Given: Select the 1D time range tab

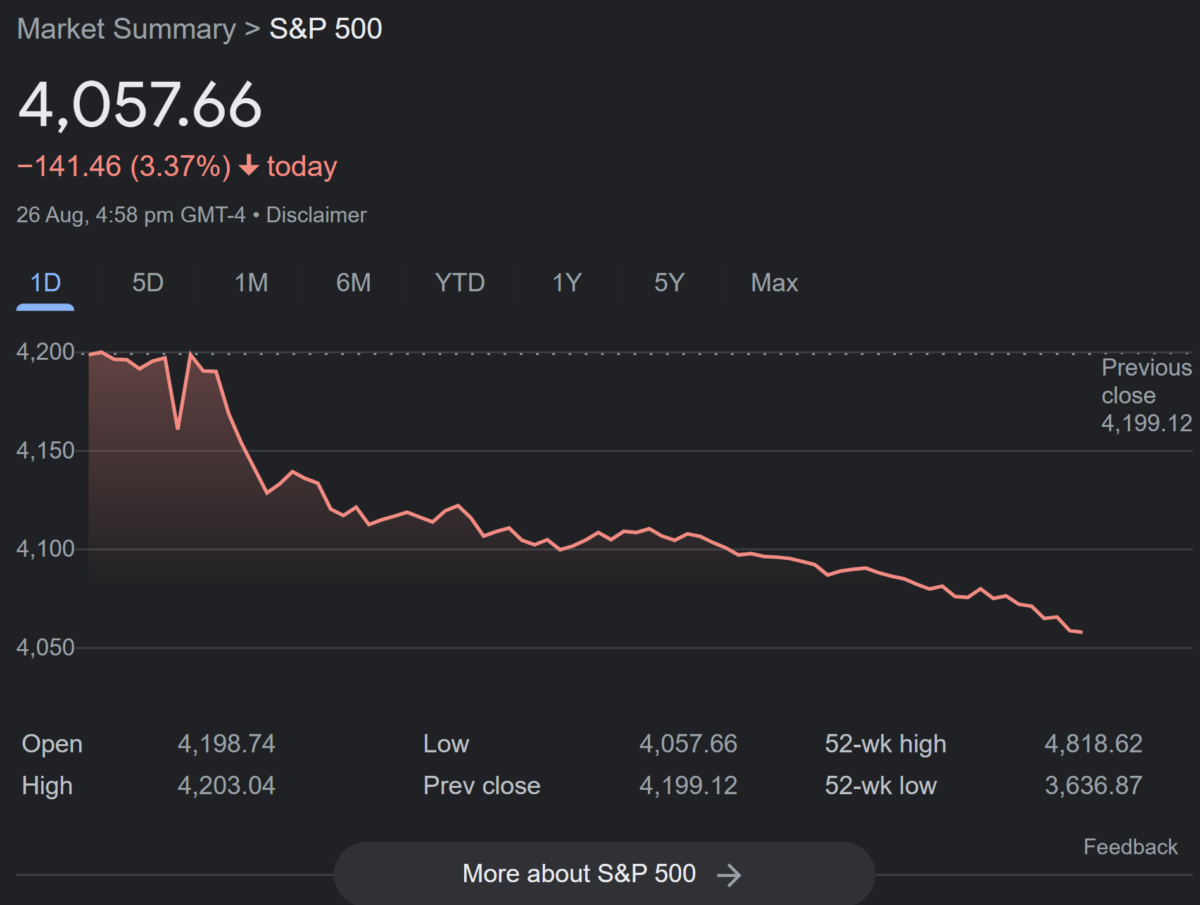Looking at the screenshot, I should pos(46,283).
